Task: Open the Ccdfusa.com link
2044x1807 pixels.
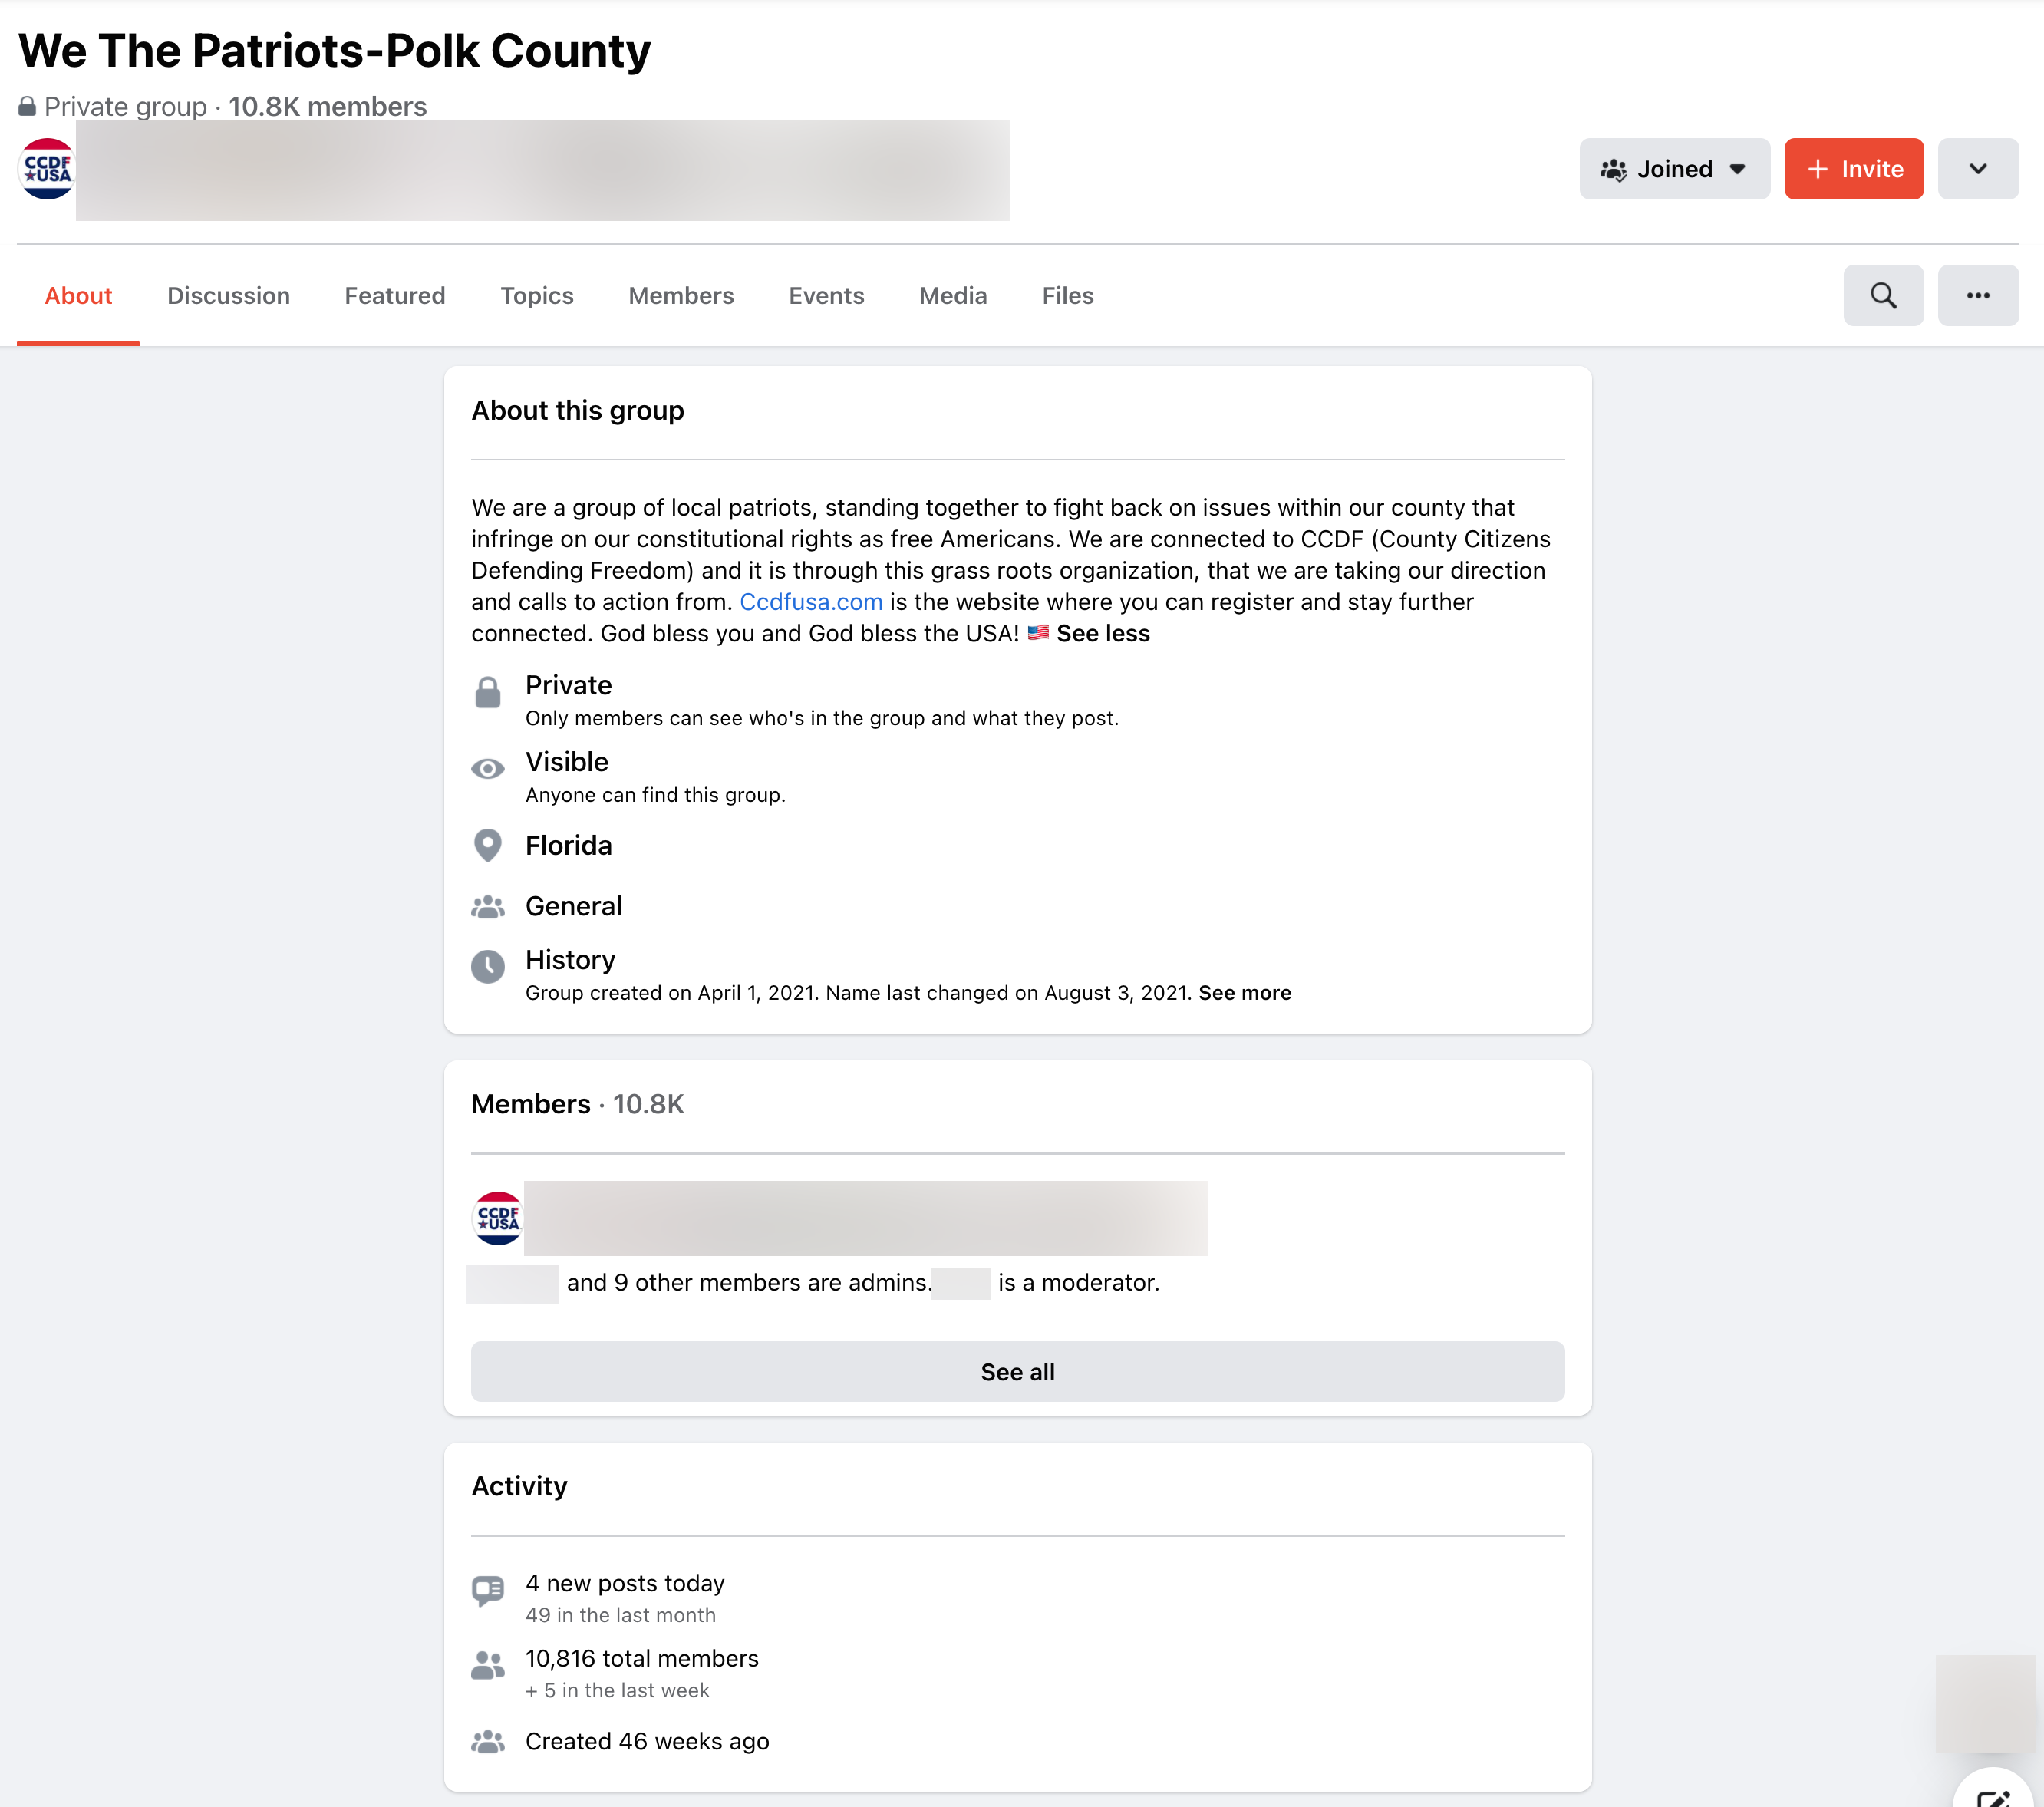Action: [x=810, y=602]
